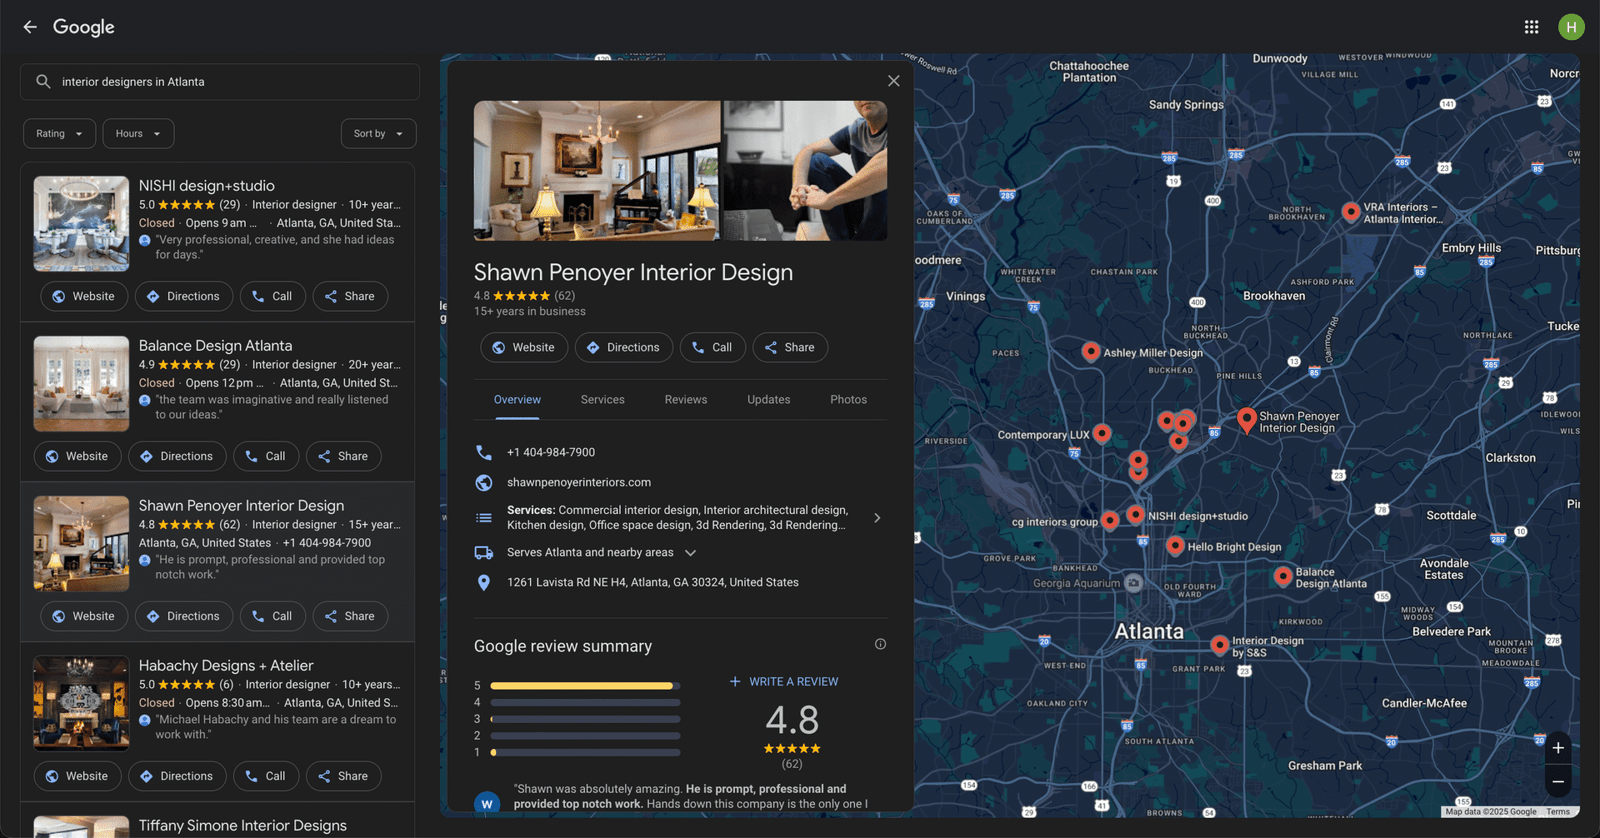Expand Serves Atlanta and nearby areas
The width and height of the screenshot is (1600, 838).
[690, 552]
